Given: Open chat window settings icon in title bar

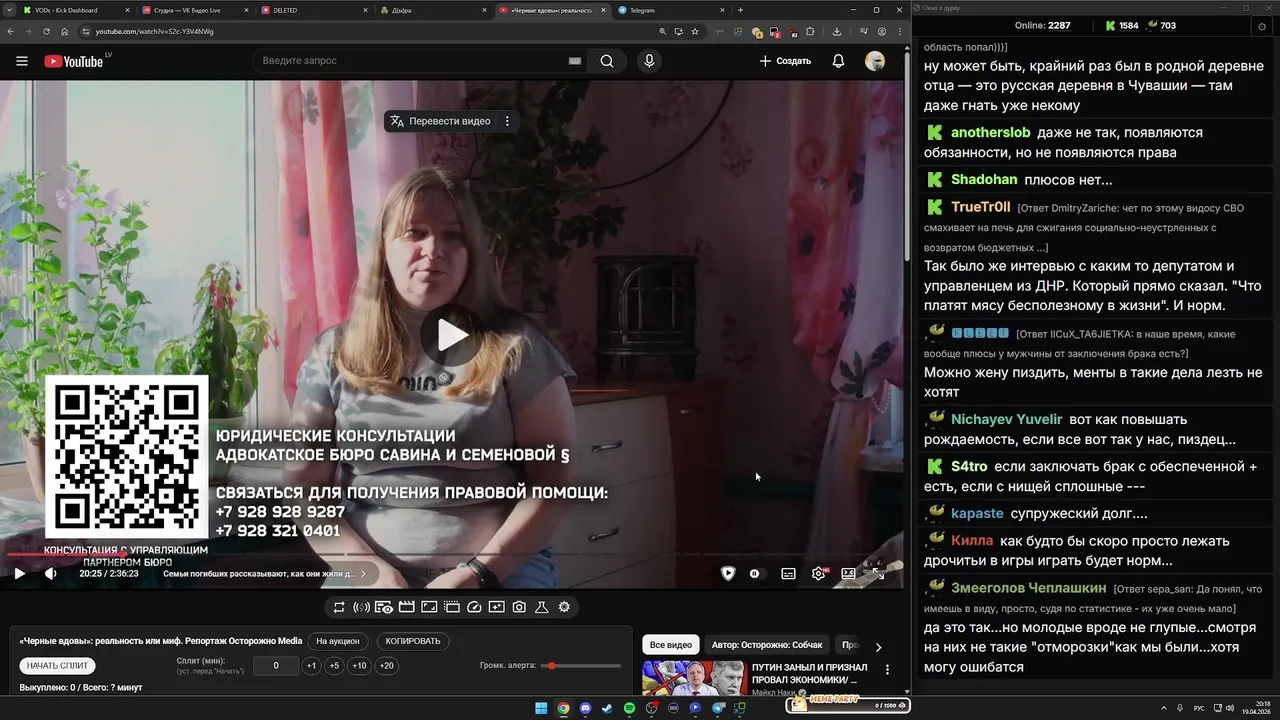Looking at the screenshot, I should (1262, 27).
